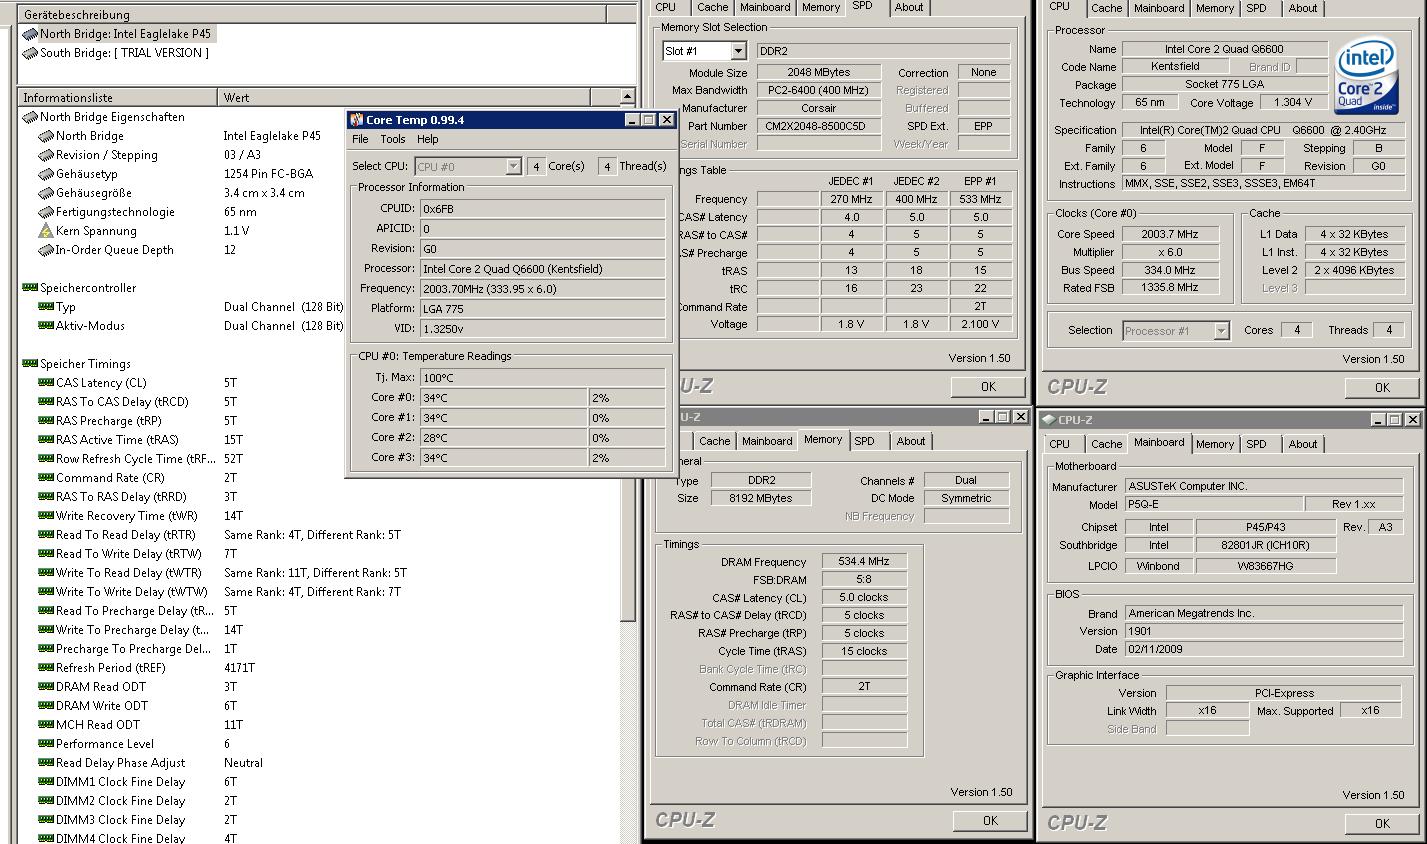
Task: Click the Intel Core 2 Quad logo
Action: 1367,77
